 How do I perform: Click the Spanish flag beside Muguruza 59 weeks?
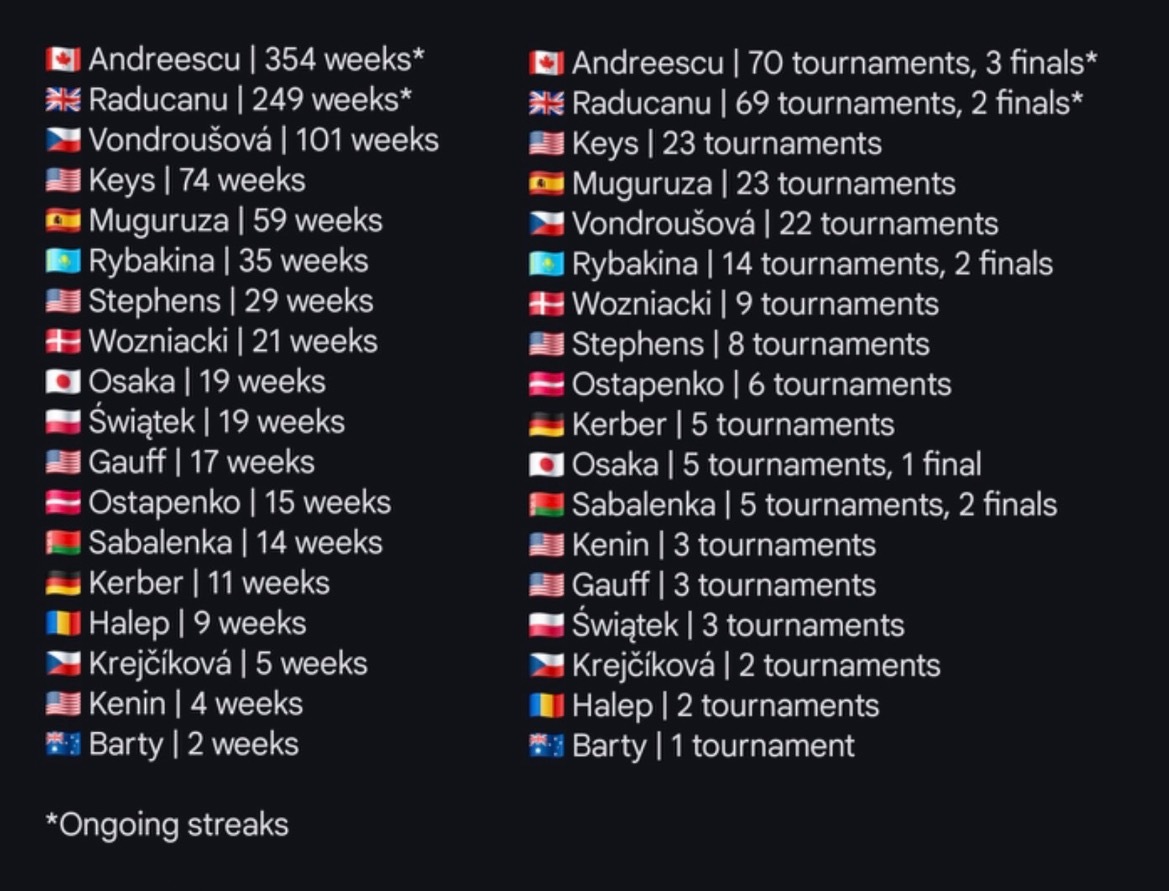(63, 221)
